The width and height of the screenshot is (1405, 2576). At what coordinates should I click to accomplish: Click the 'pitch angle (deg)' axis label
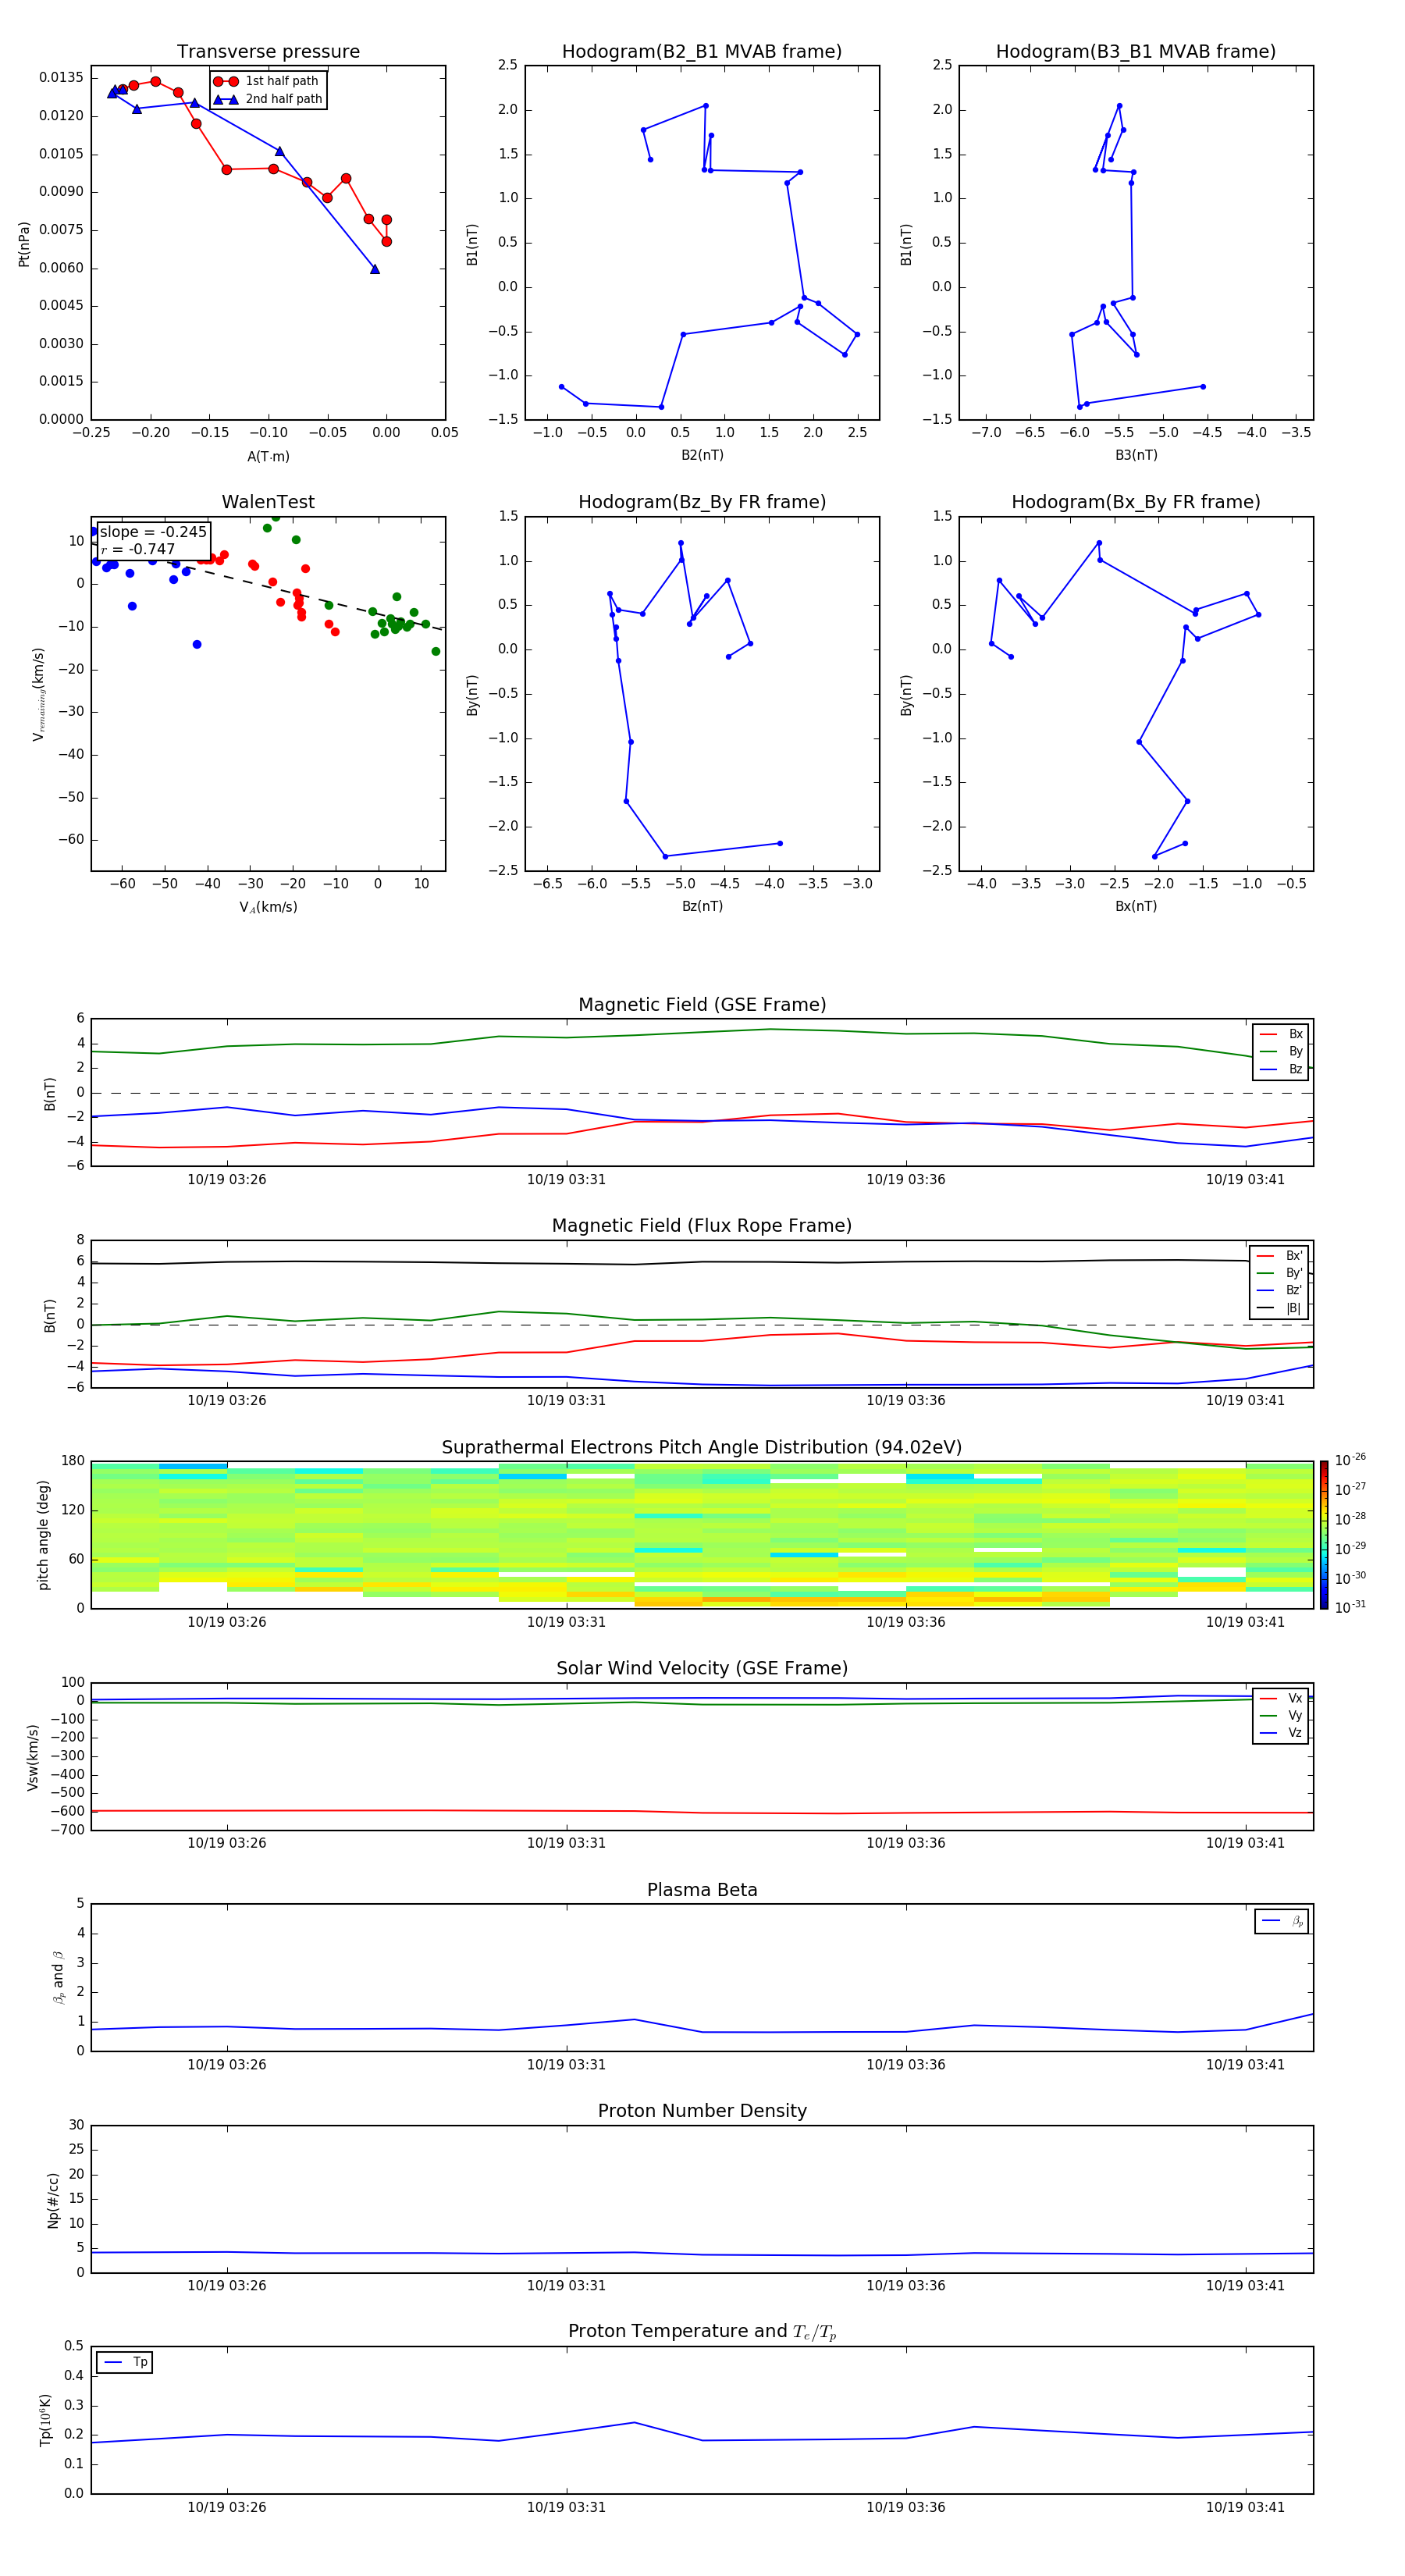[x=43, y=1535]
